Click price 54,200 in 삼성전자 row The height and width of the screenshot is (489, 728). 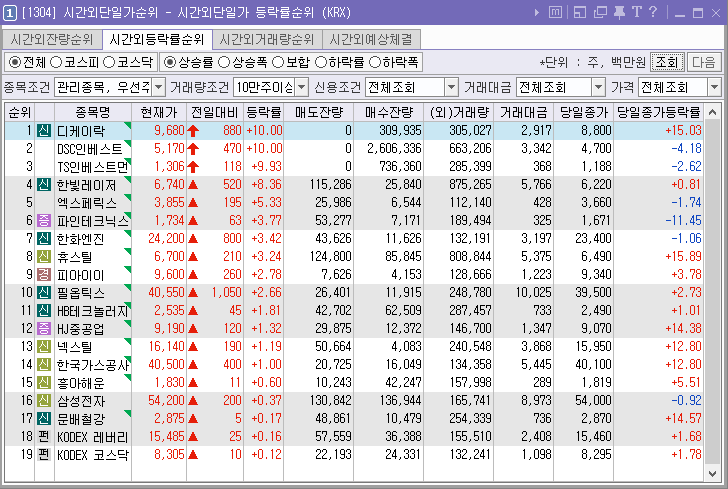coord(166,400)
